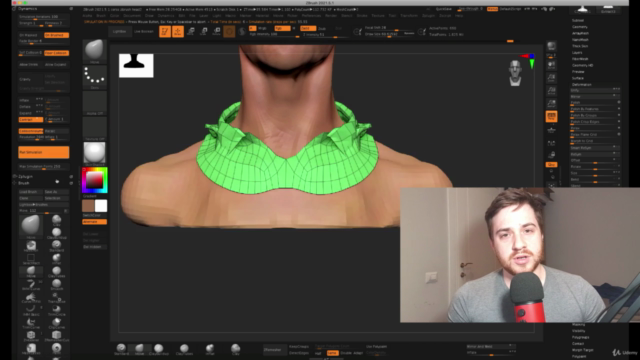640x360 pixels.
Task: Select CurveTriFill brush icon
Action: (x=31, y=298)
